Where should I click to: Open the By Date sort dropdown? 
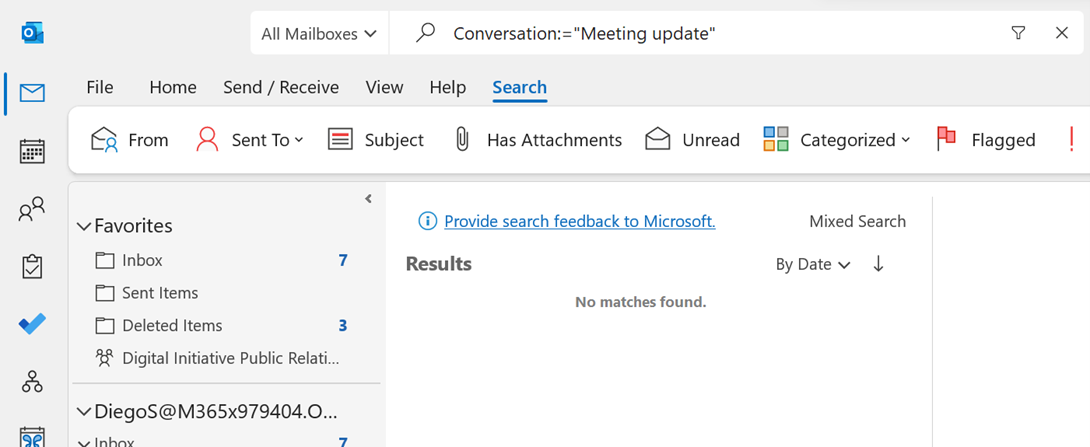(812, 264)
